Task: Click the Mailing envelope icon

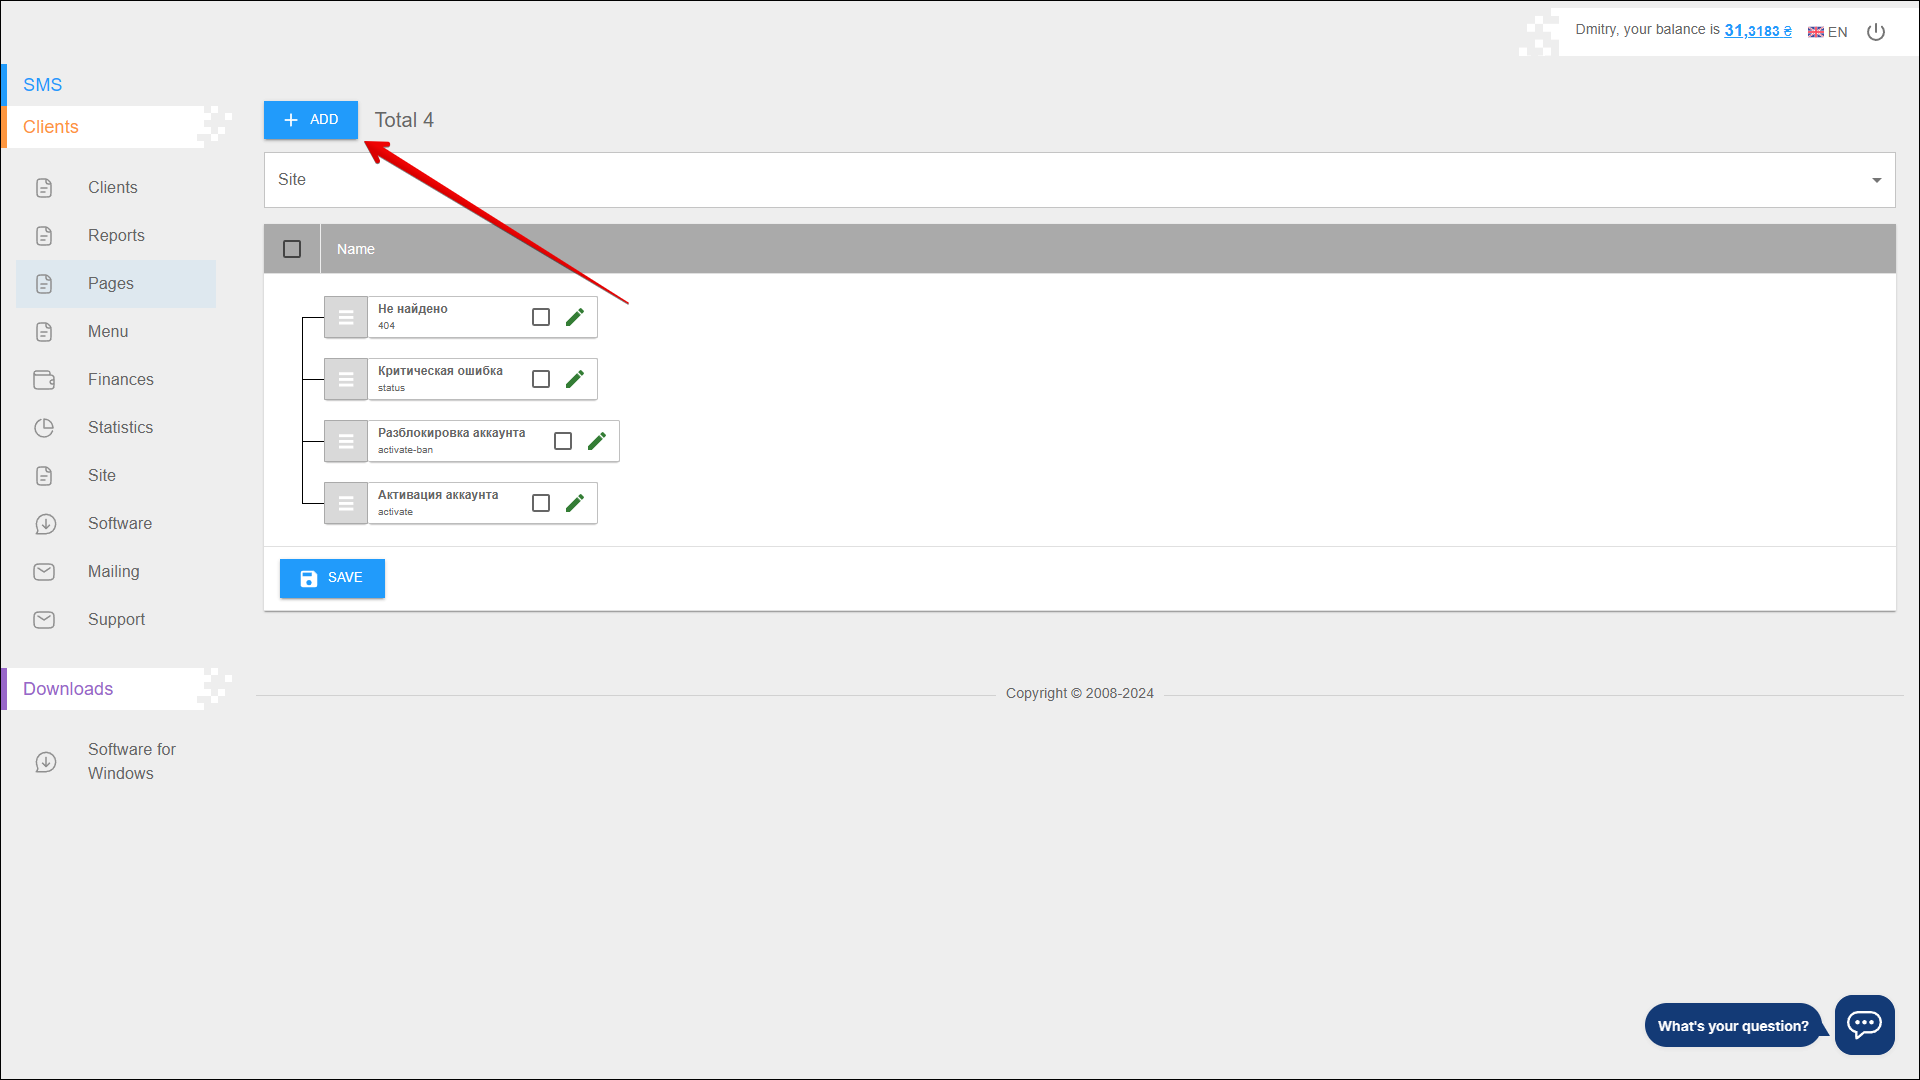Action: pos(44,572)
